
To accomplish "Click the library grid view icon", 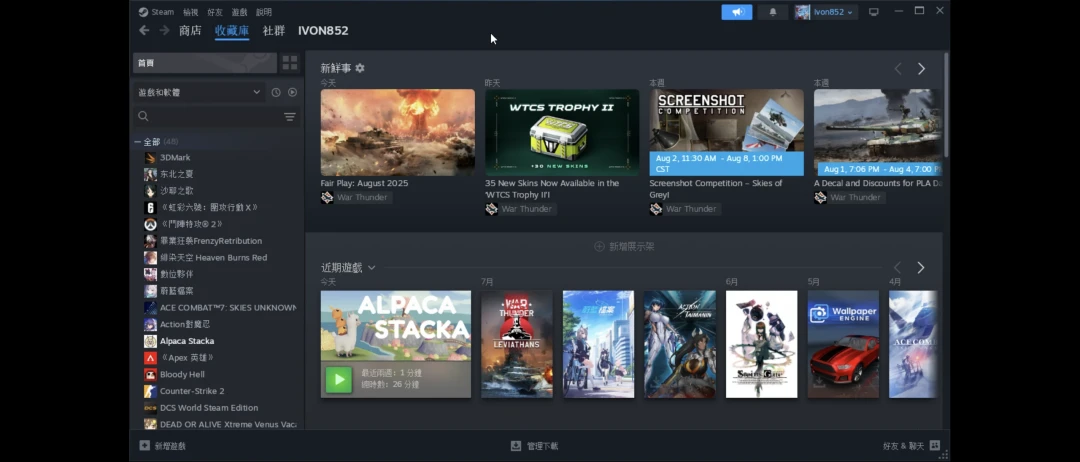I will pyautogui.click(x=290, y=63).
